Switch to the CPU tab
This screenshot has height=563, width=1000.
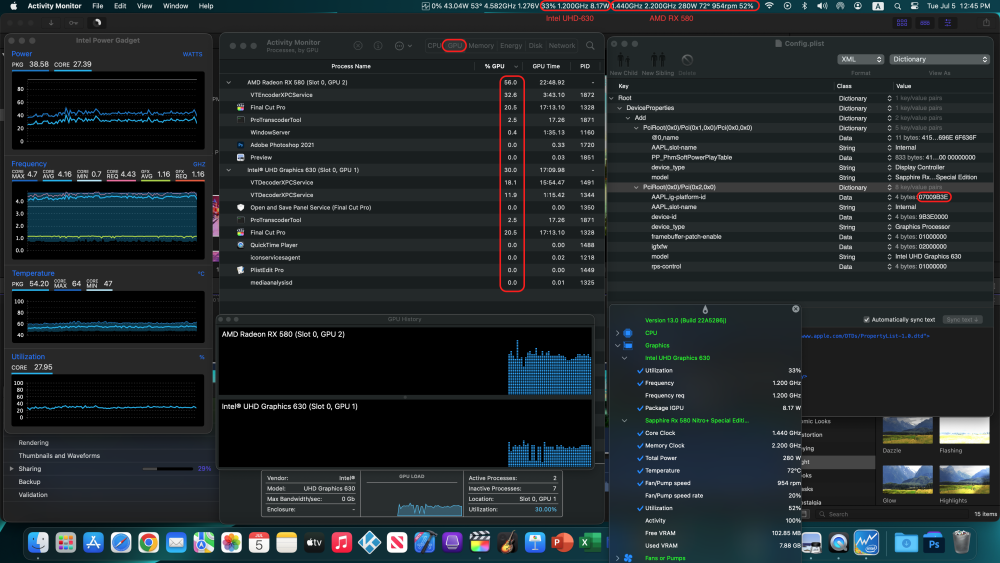[434, 46]
